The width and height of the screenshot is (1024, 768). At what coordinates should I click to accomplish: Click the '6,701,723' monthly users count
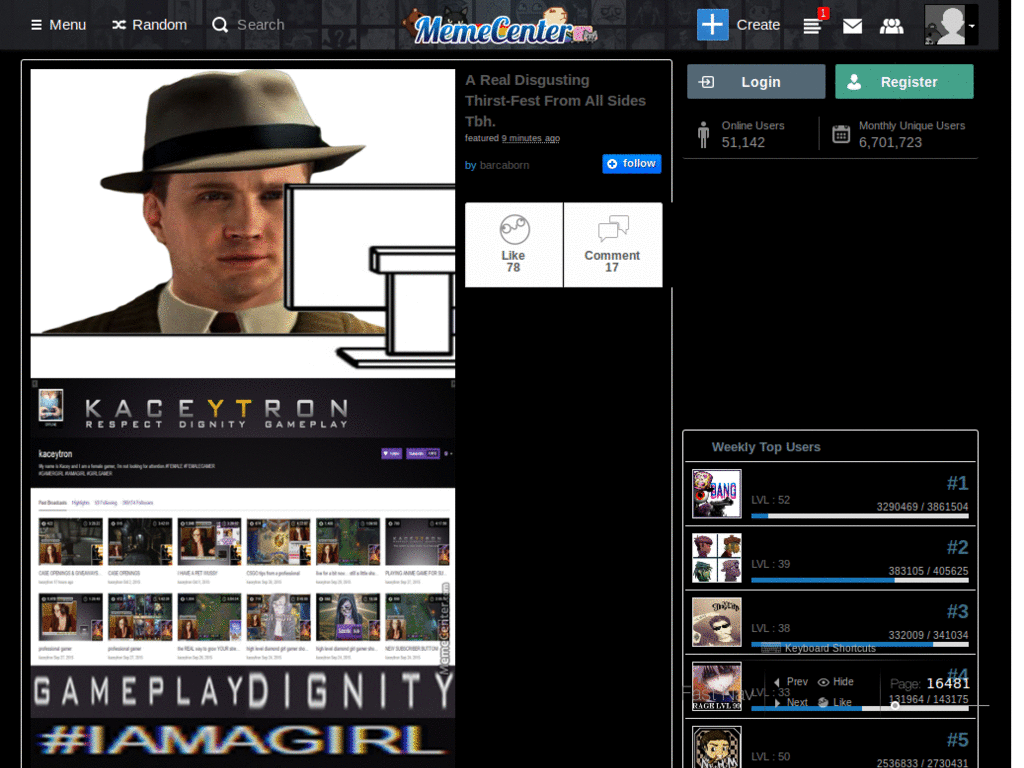890,142
